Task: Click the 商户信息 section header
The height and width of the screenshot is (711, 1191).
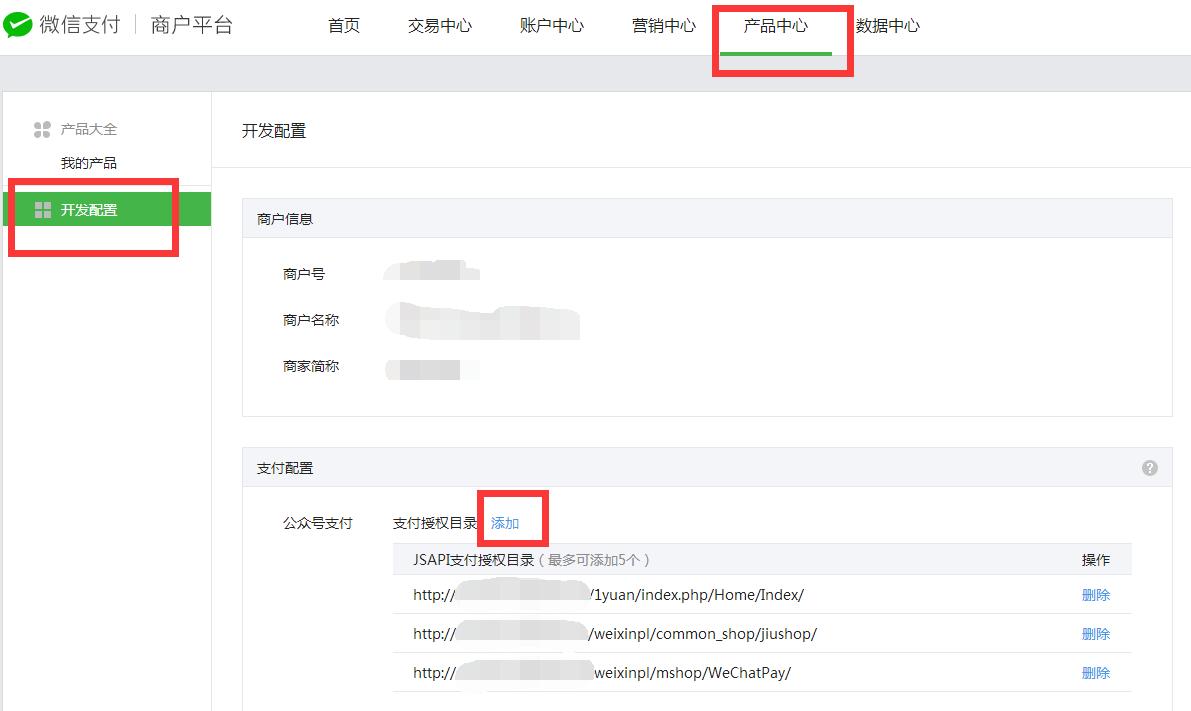Action: click(285, 220)
